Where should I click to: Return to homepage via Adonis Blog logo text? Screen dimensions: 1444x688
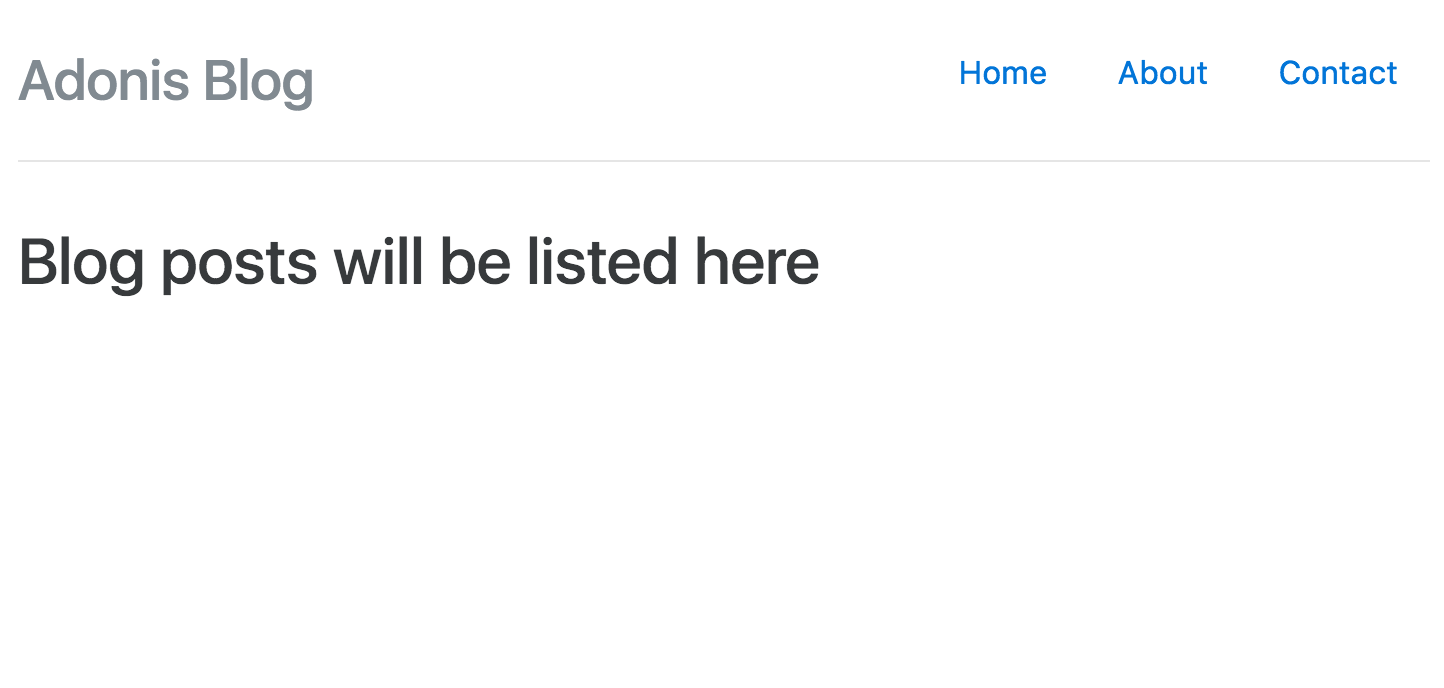166,80
